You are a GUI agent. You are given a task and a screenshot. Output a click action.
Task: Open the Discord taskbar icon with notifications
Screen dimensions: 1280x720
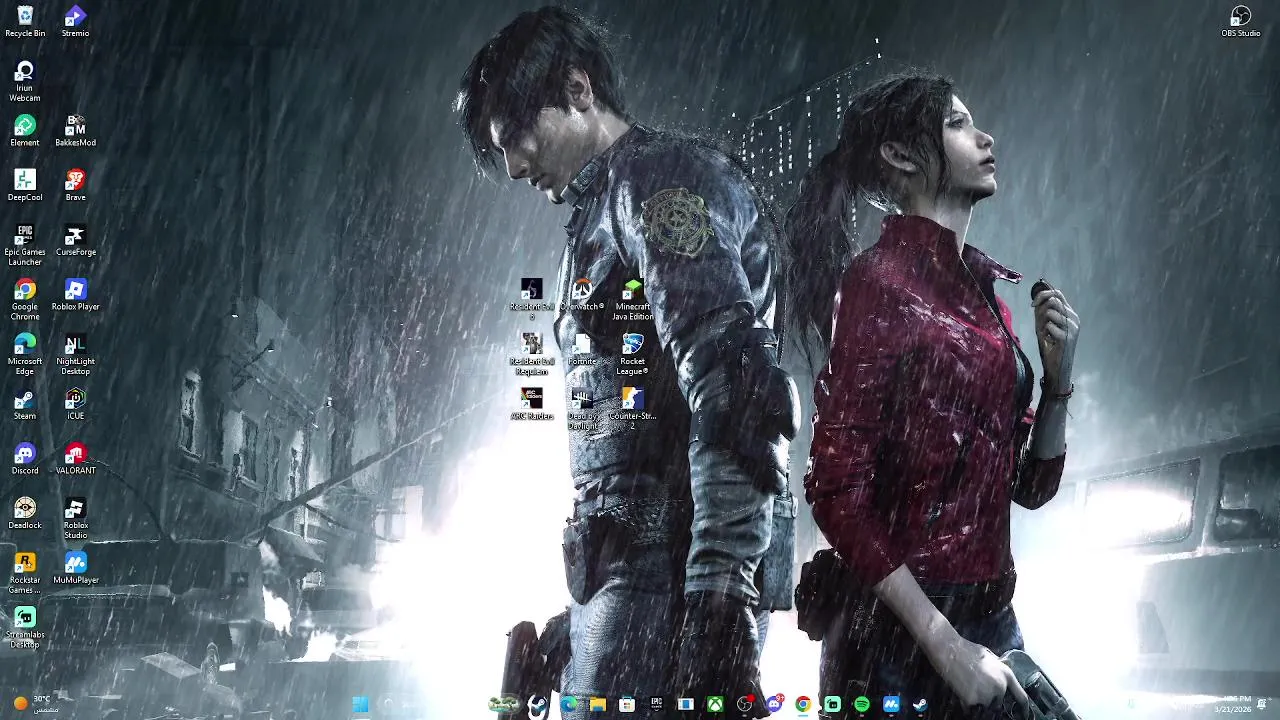pos(774,705)
